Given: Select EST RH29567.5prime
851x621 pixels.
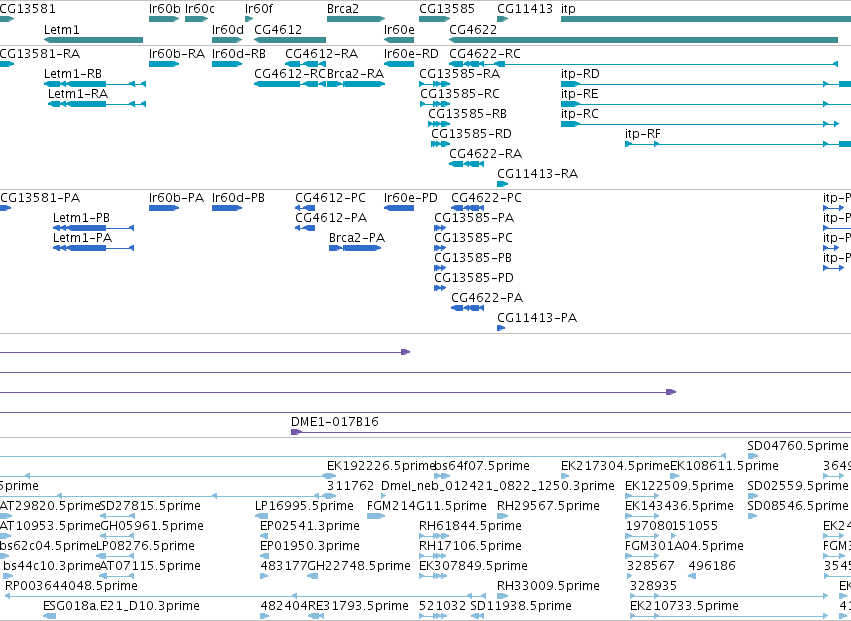Looking at the screenshot, I should tap(548, 506).
